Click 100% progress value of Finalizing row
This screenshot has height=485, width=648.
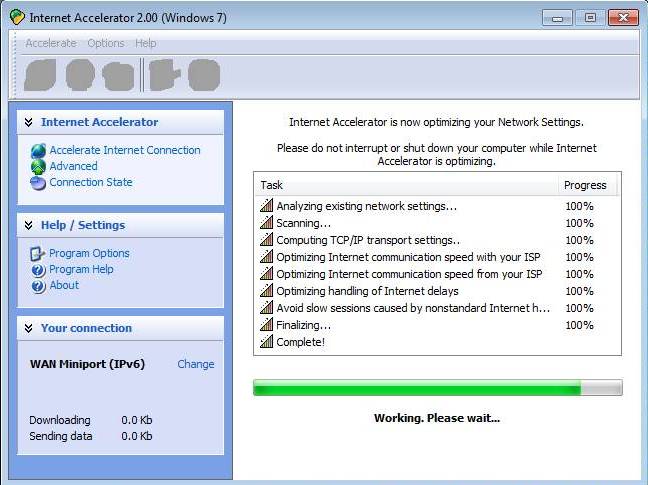coord(579,325)
